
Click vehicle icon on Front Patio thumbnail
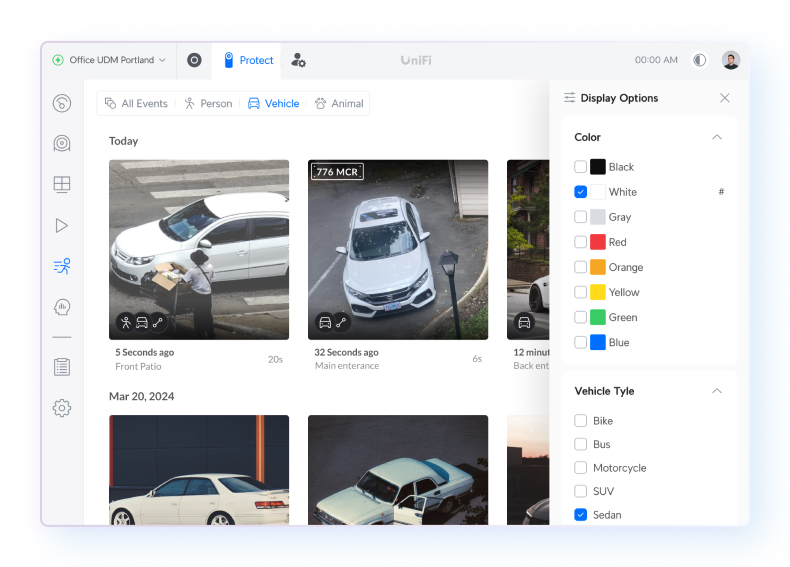(x=142, y=323)
